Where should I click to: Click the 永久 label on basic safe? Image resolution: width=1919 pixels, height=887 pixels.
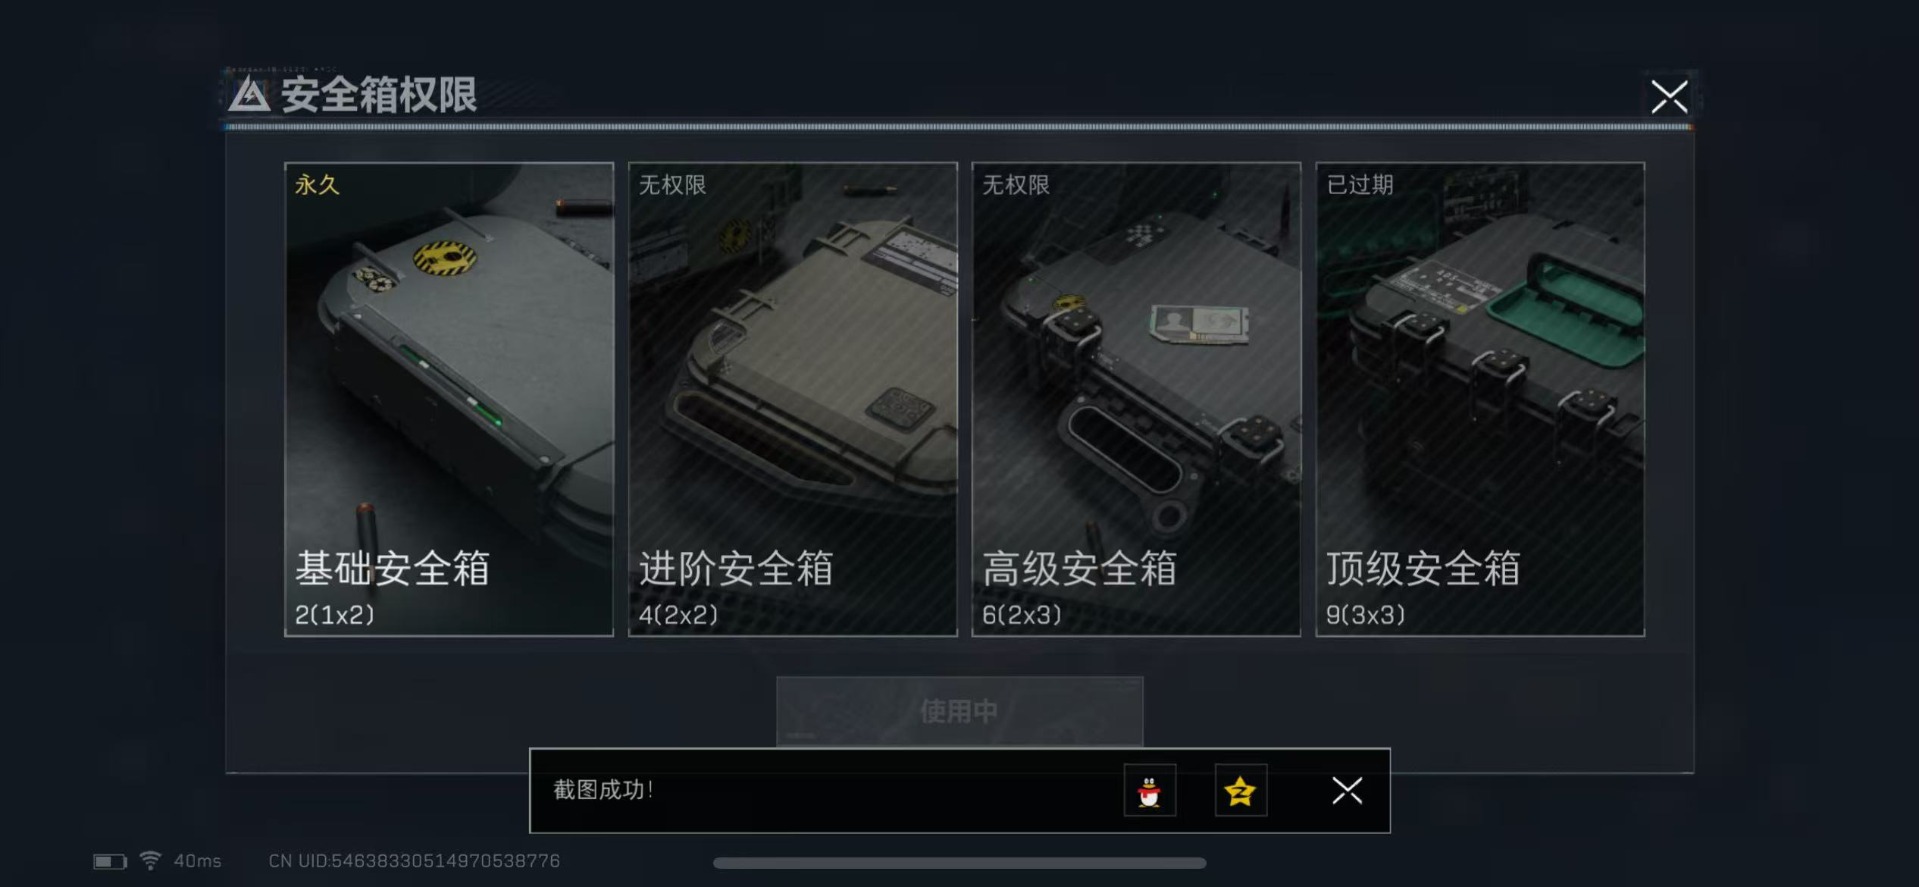[317, 185]
